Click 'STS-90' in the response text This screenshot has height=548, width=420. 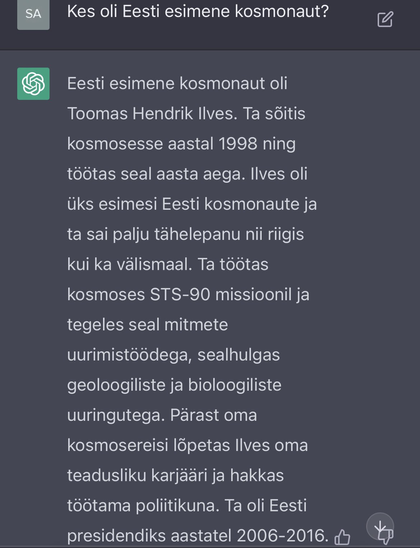click(180, 295)
